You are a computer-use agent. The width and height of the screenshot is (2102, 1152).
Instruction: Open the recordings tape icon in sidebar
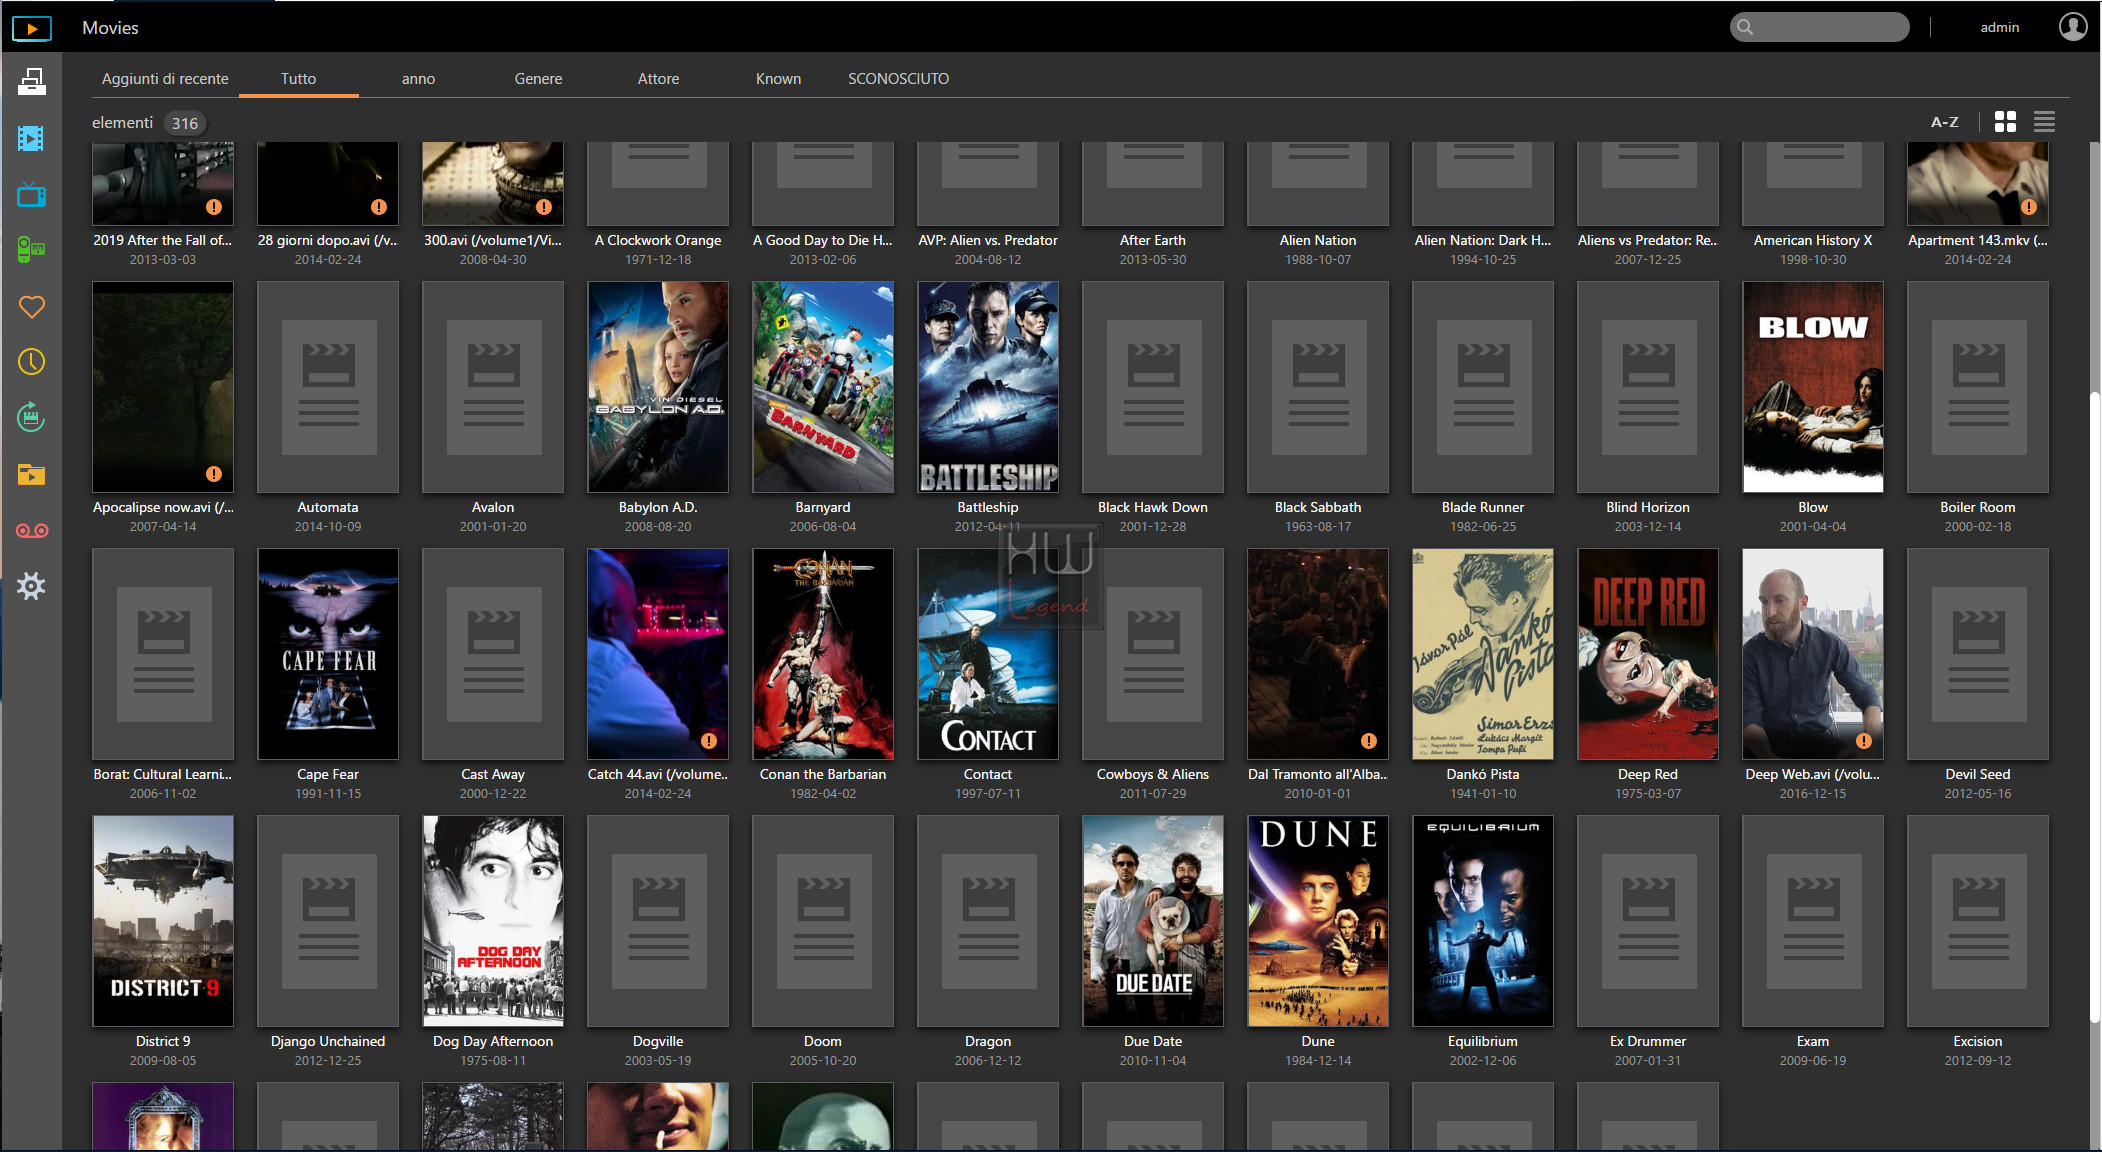point(31,530)
